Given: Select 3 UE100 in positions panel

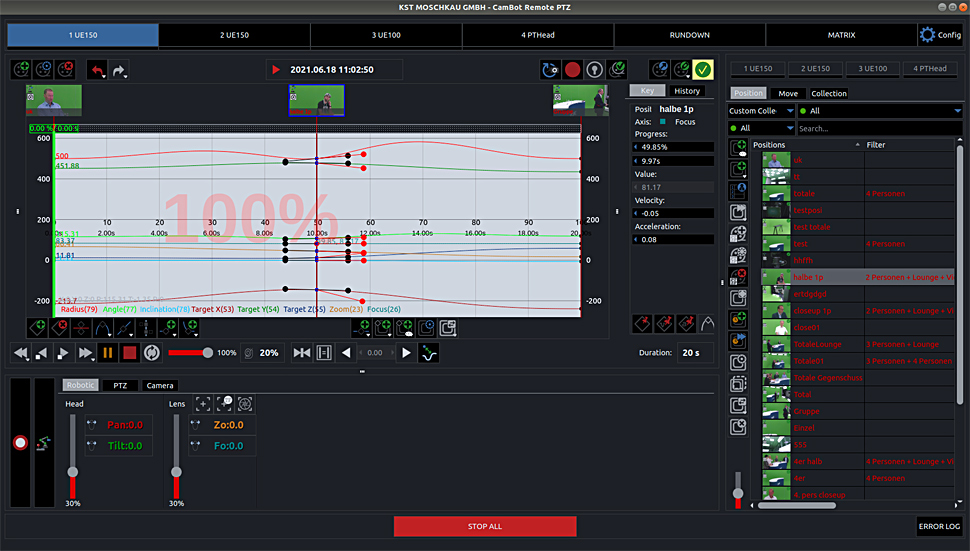Looking at the screenshot, I should pos(872,69).
